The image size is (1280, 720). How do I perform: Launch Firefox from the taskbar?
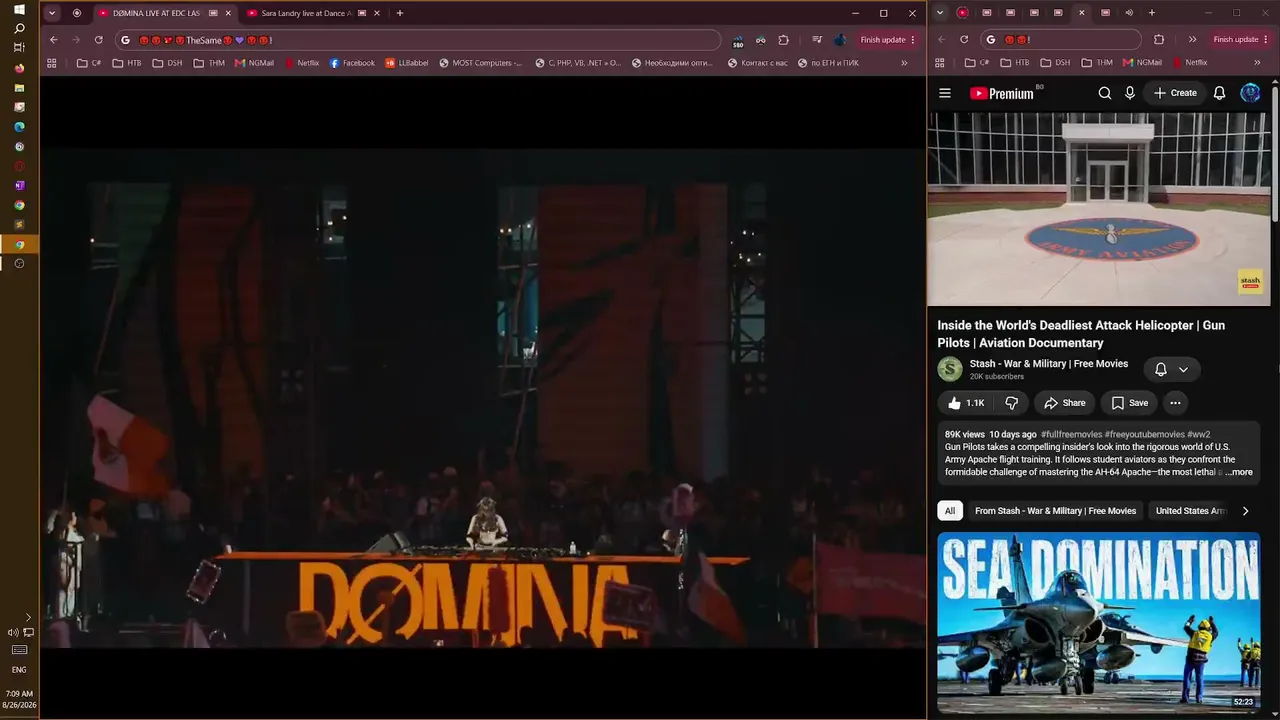pos(19,68)
